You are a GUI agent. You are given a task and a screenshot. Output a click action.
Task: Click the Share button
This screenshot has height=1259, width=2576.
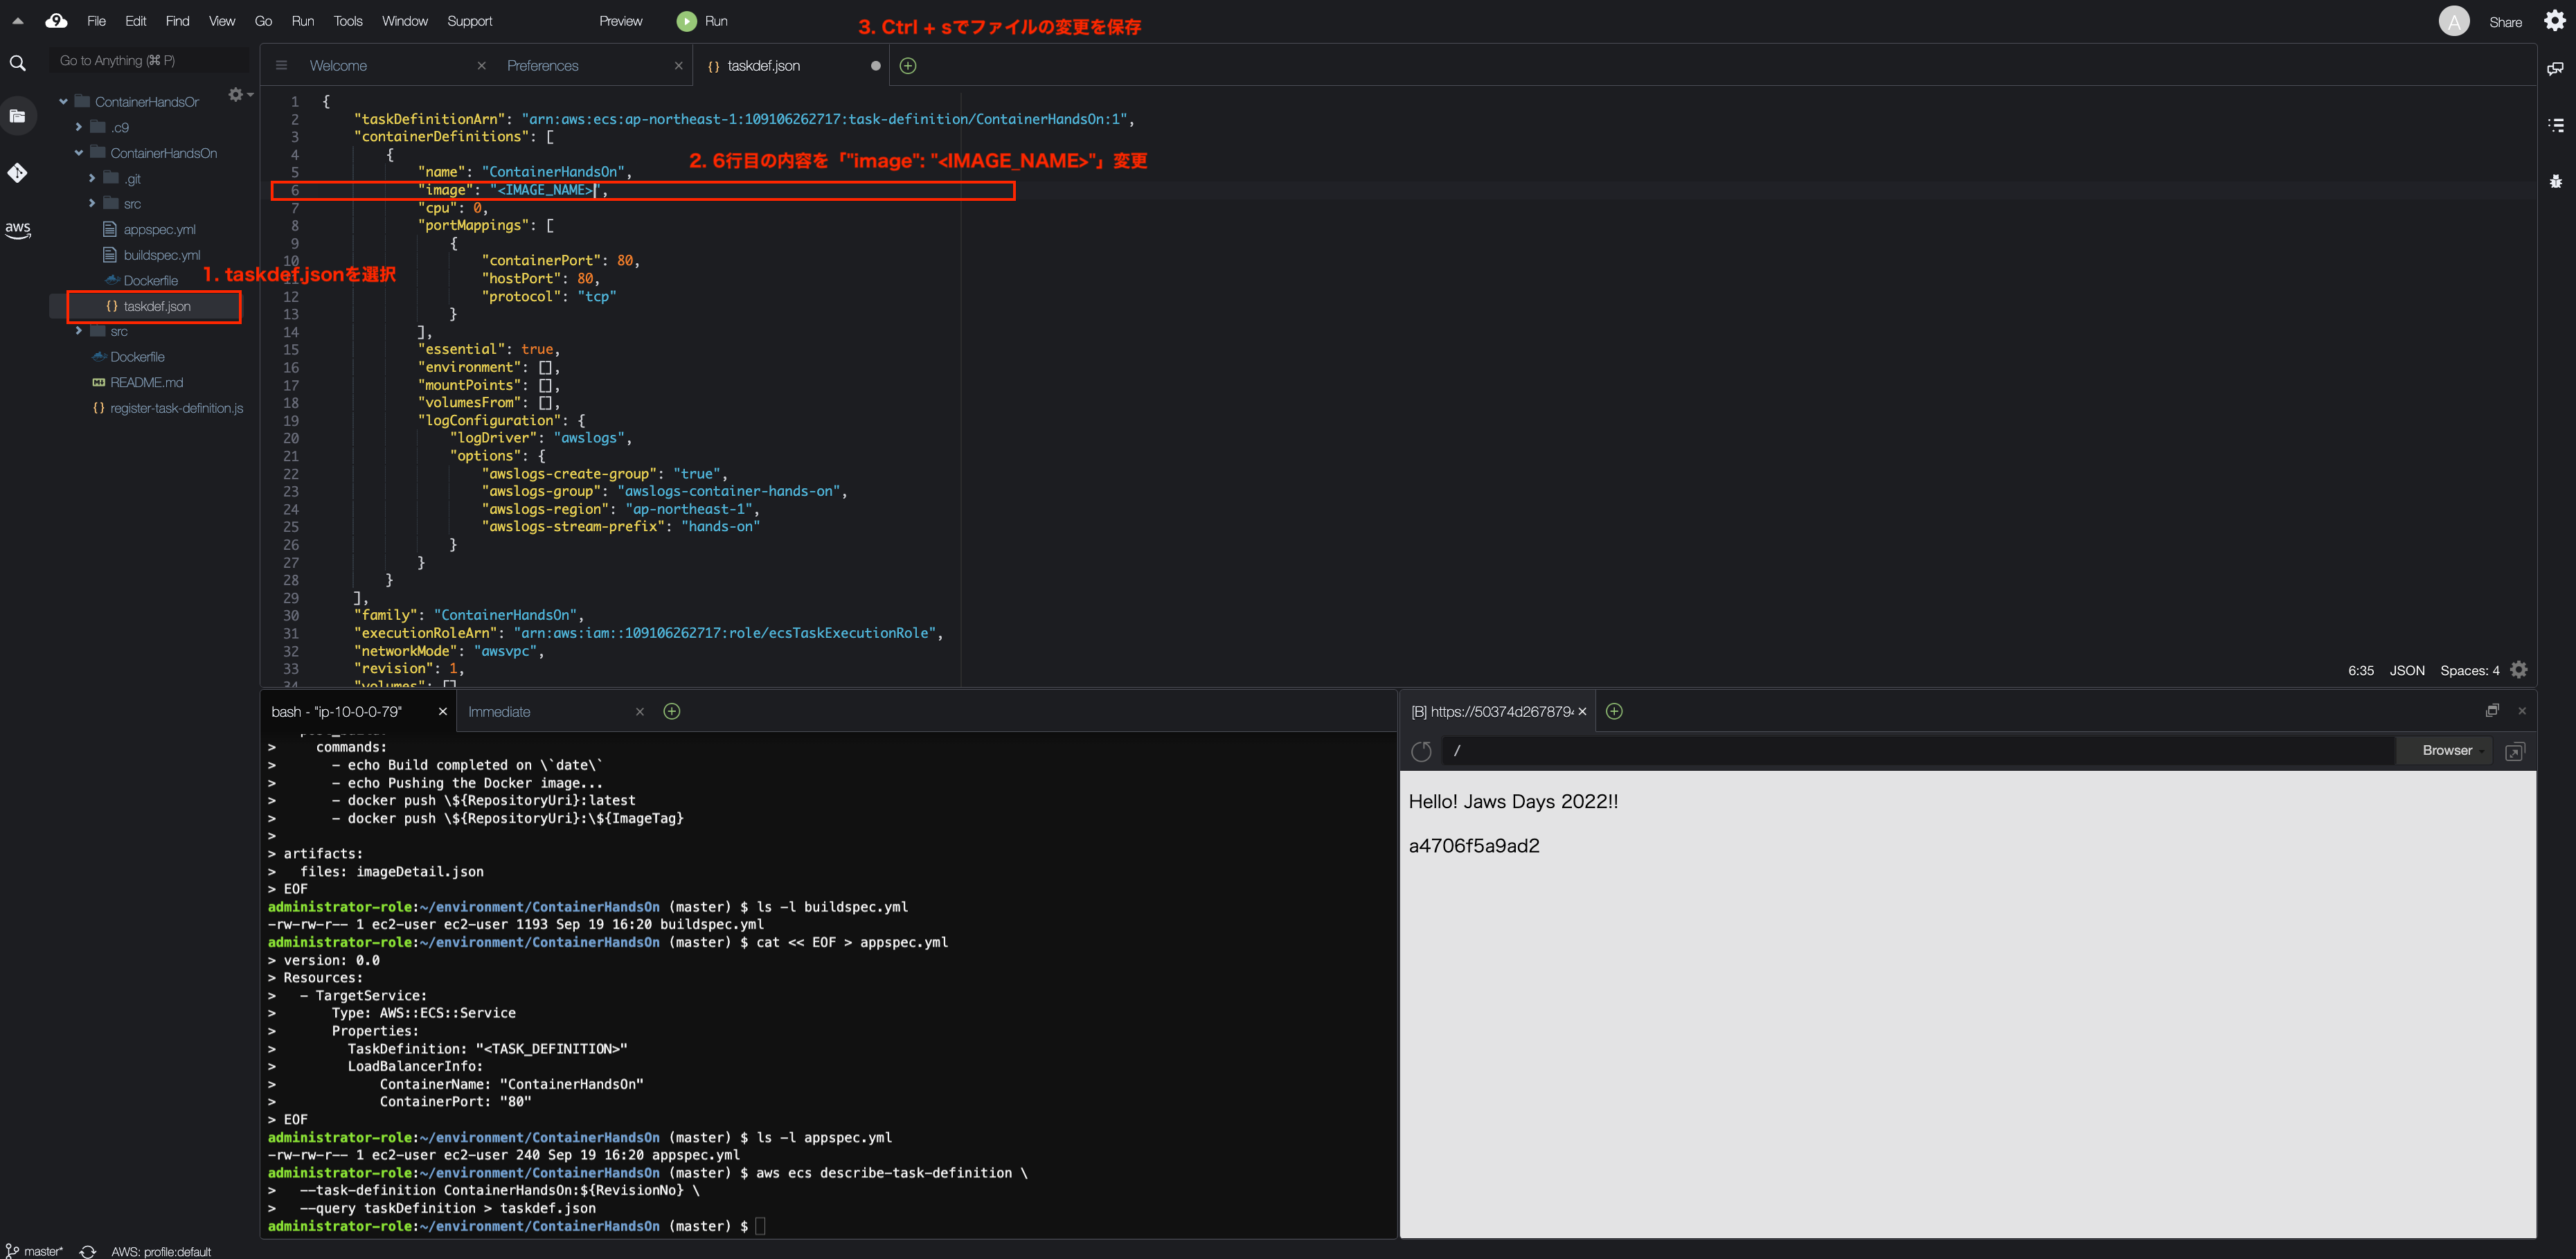click(2505, 21)
